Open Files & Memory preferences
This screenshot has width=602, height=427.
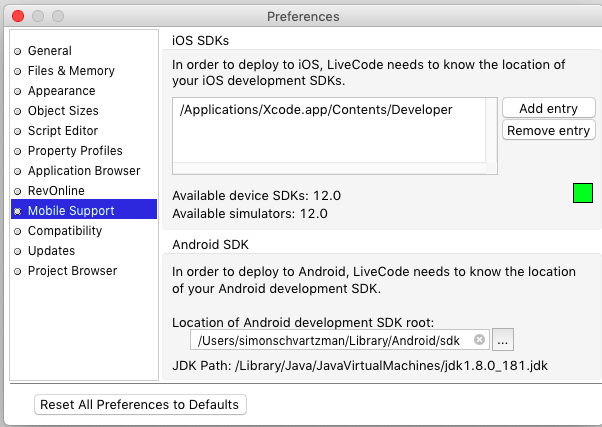click(71, 71)
